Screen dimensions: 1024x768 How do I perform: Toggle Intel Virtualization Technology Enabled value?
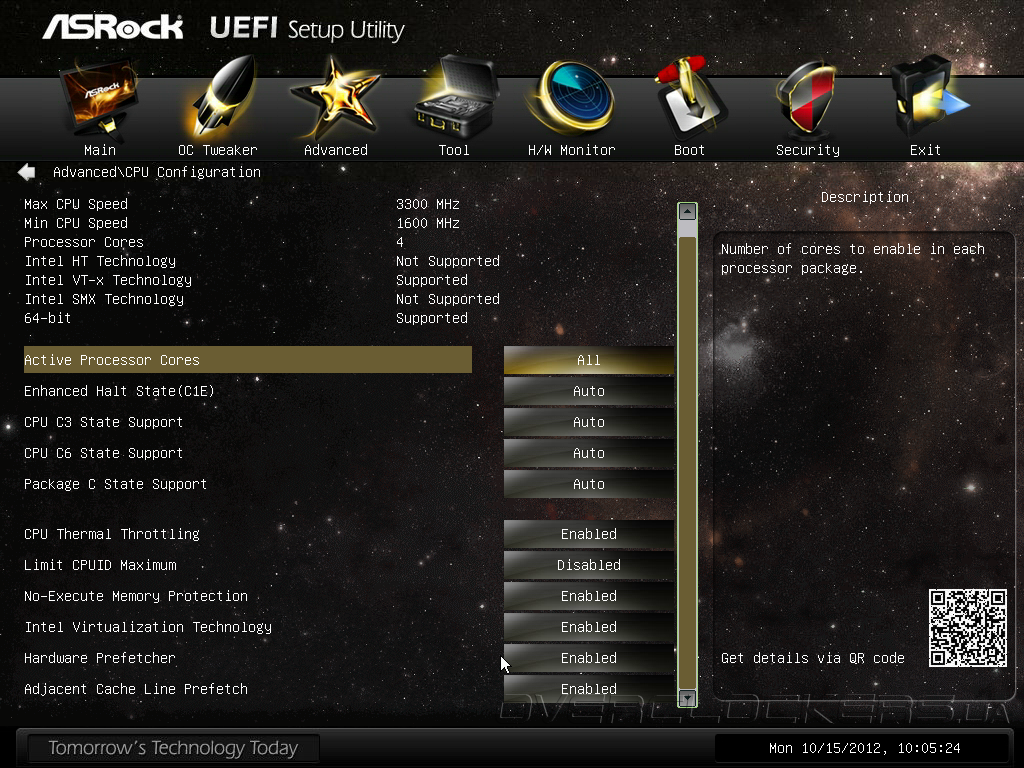[x=588, y=627]
